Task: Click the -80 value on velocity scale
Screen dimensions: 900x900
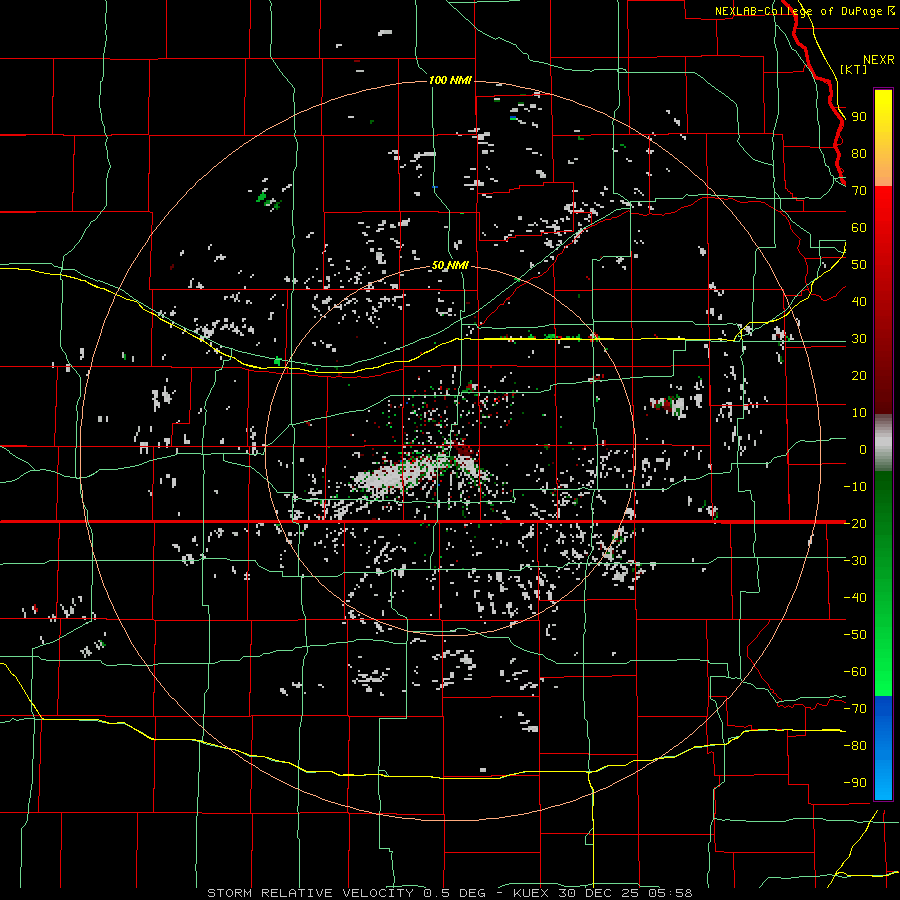Action: (x=855, y=746)
